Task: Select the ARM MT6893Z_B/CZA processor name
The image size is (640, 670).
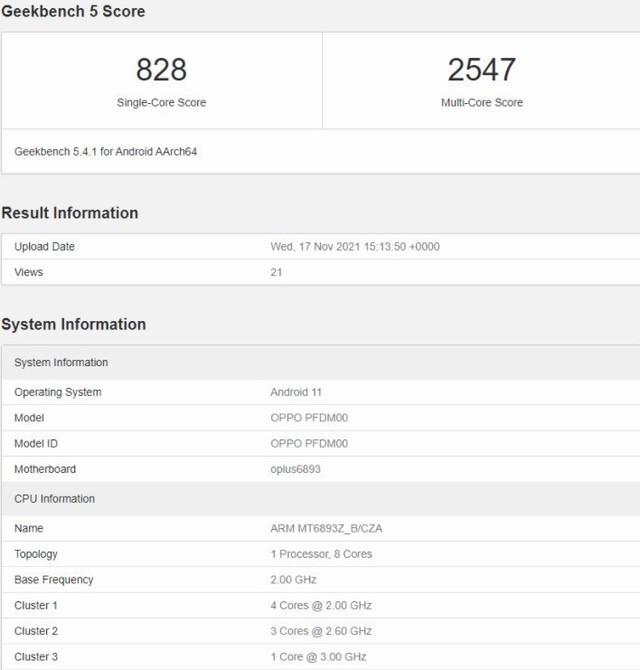Action: (x=326, y=528)
